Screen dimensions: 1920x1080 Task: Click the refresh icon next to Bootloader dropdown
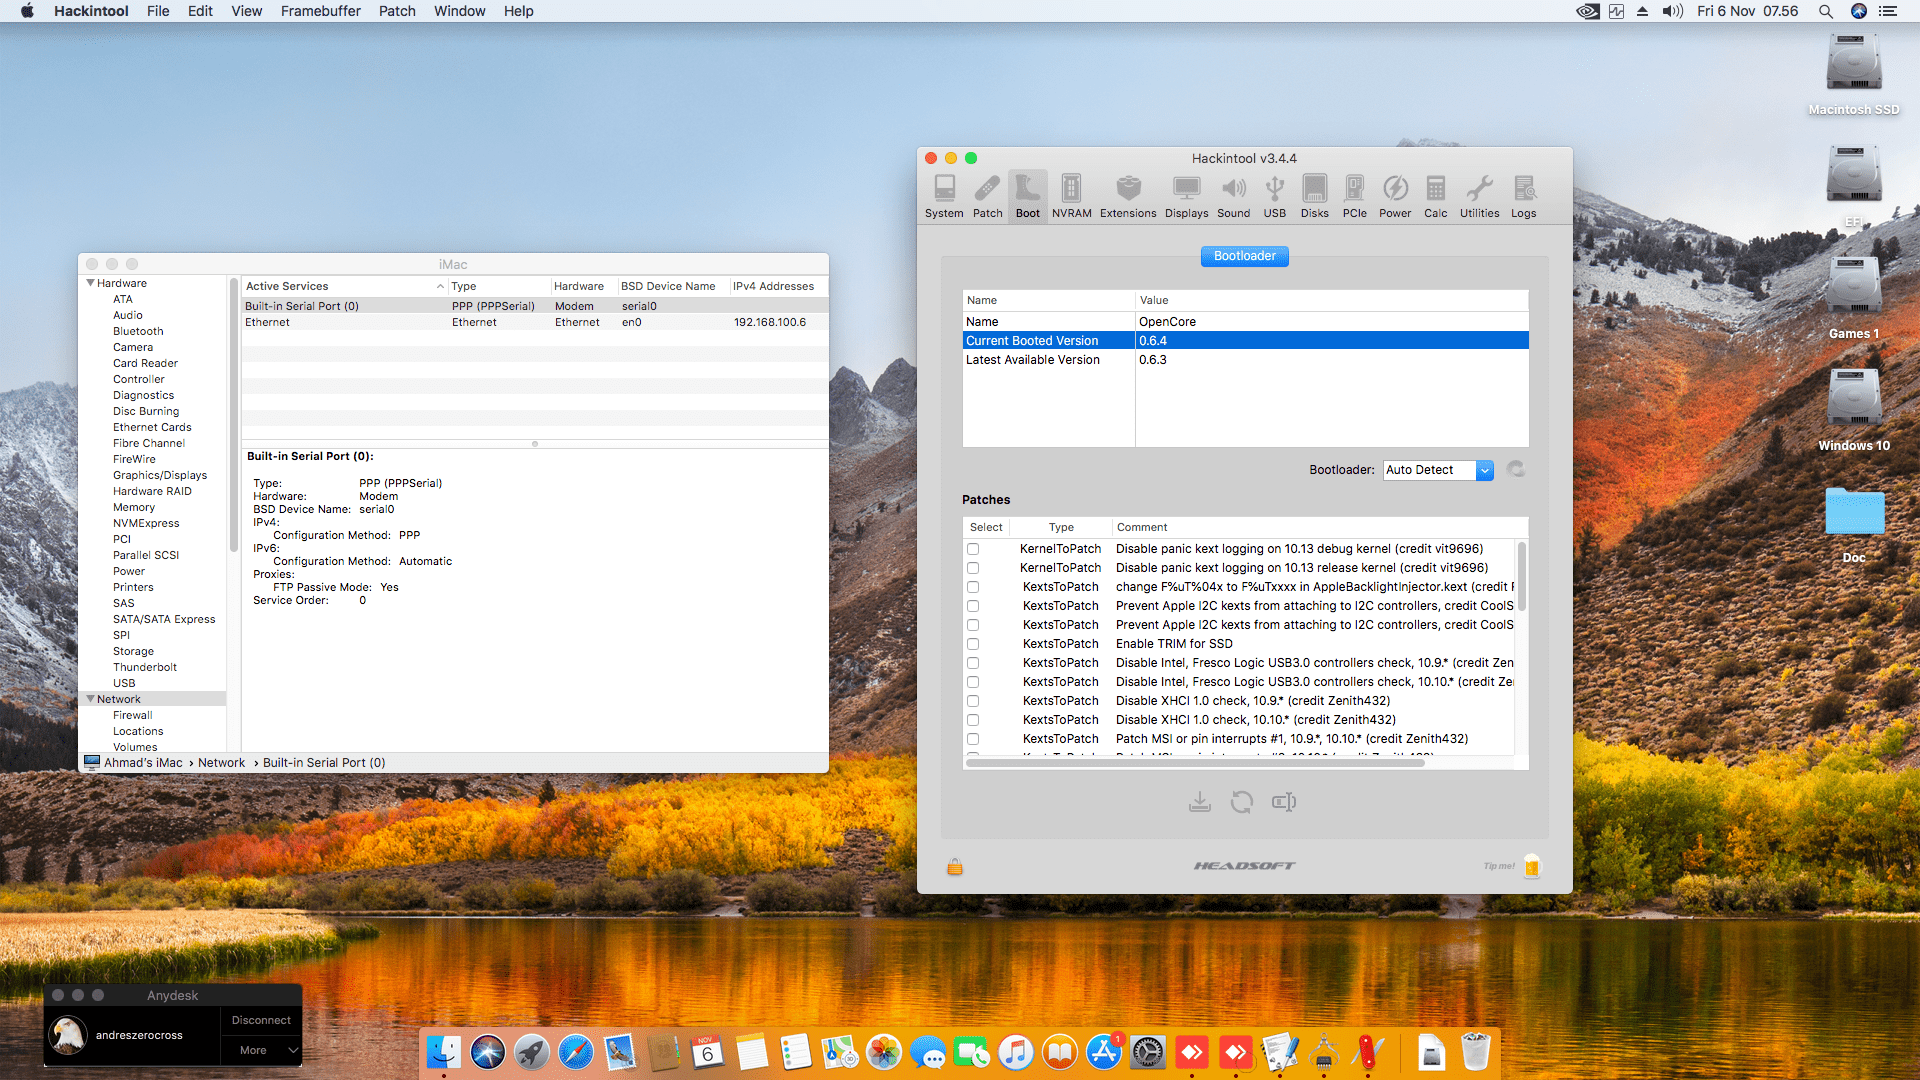point(1516,469)
